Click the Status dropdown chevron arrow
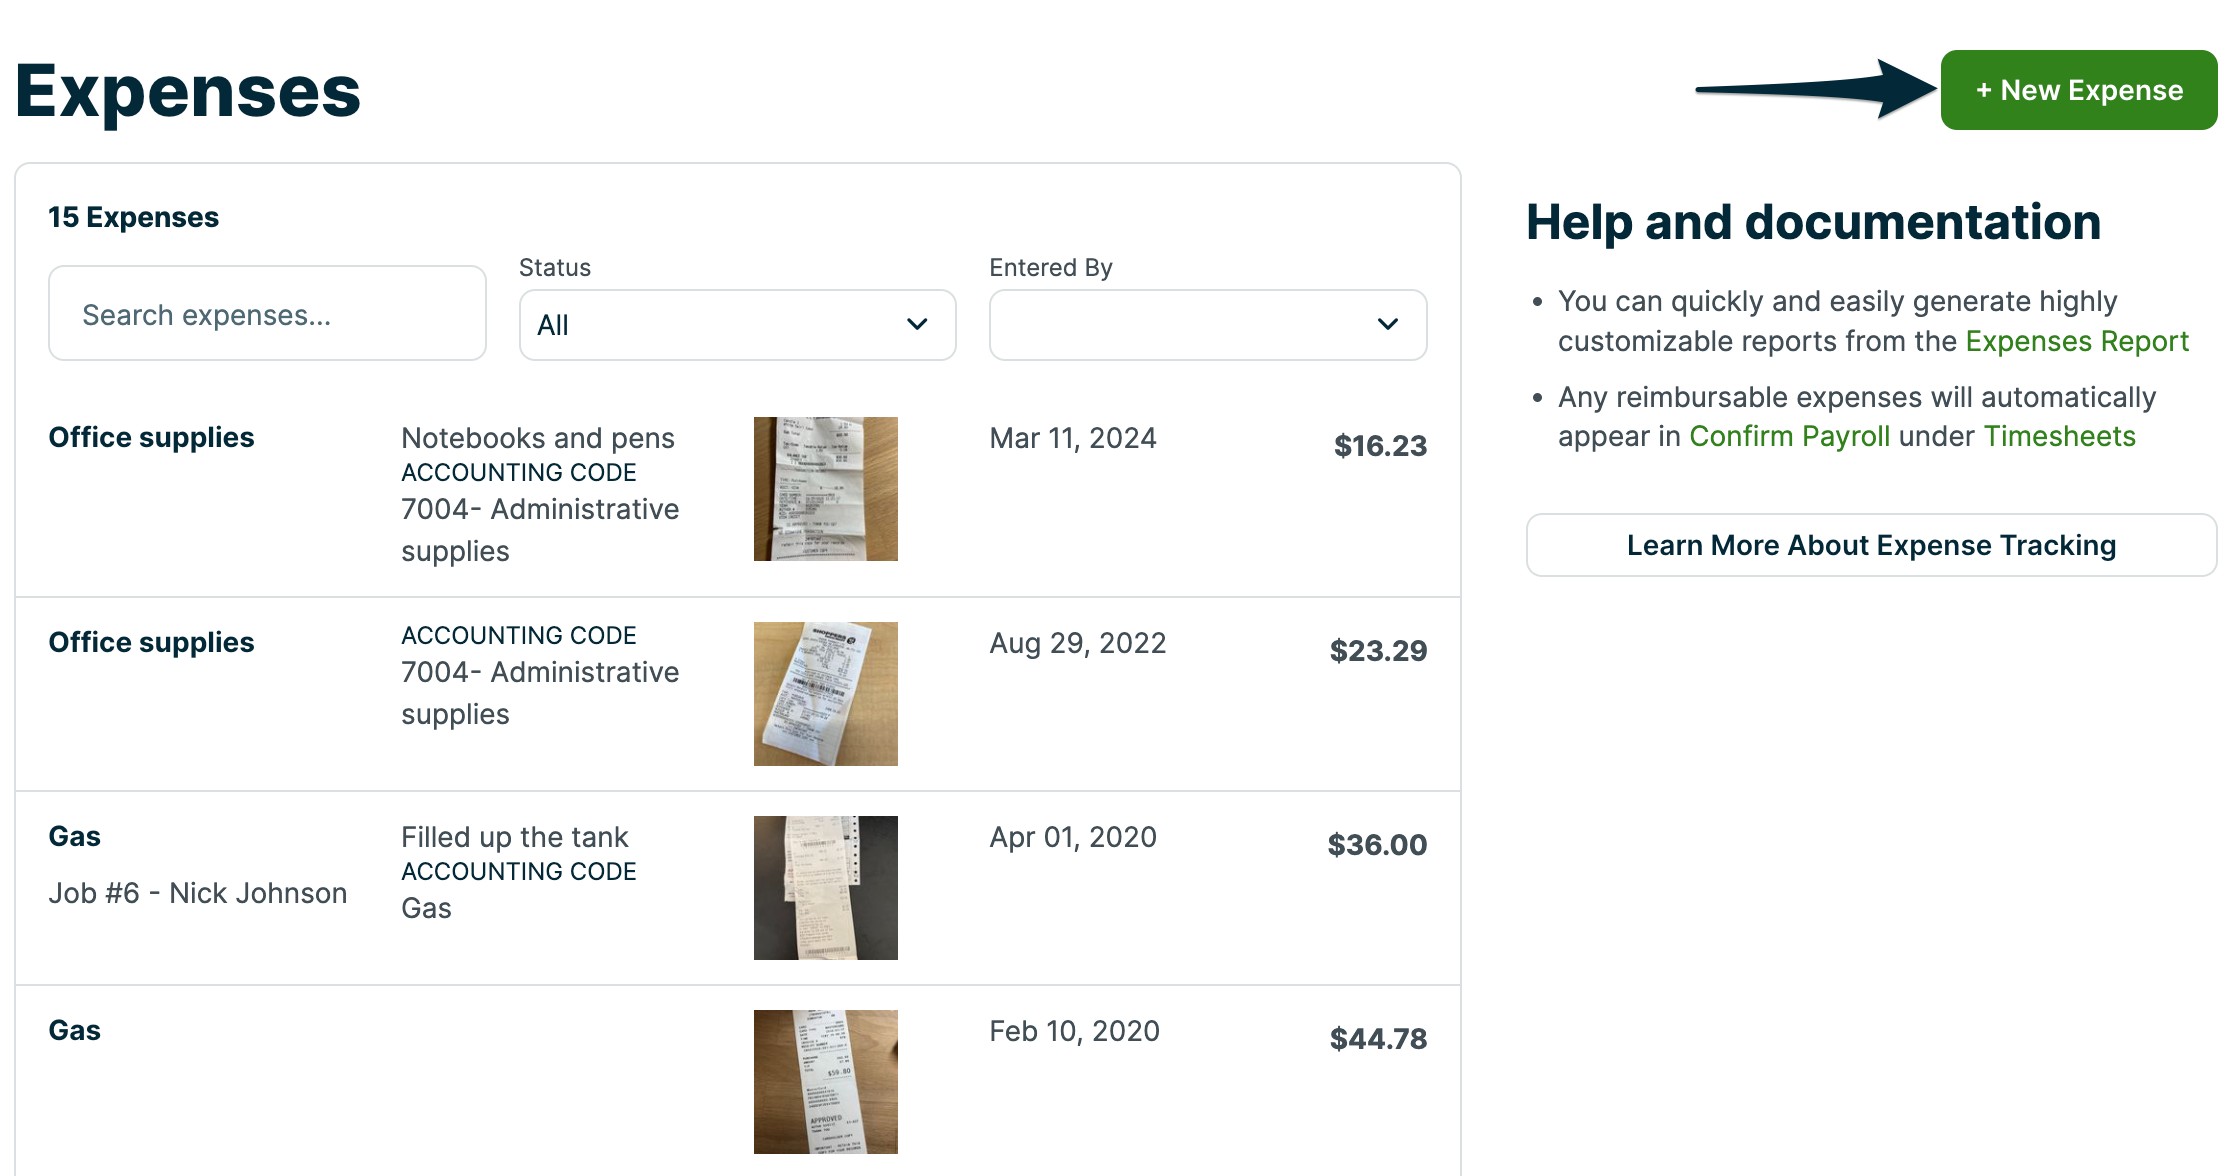Viewport: 2236px width, 1176px height. coord(916,325)
